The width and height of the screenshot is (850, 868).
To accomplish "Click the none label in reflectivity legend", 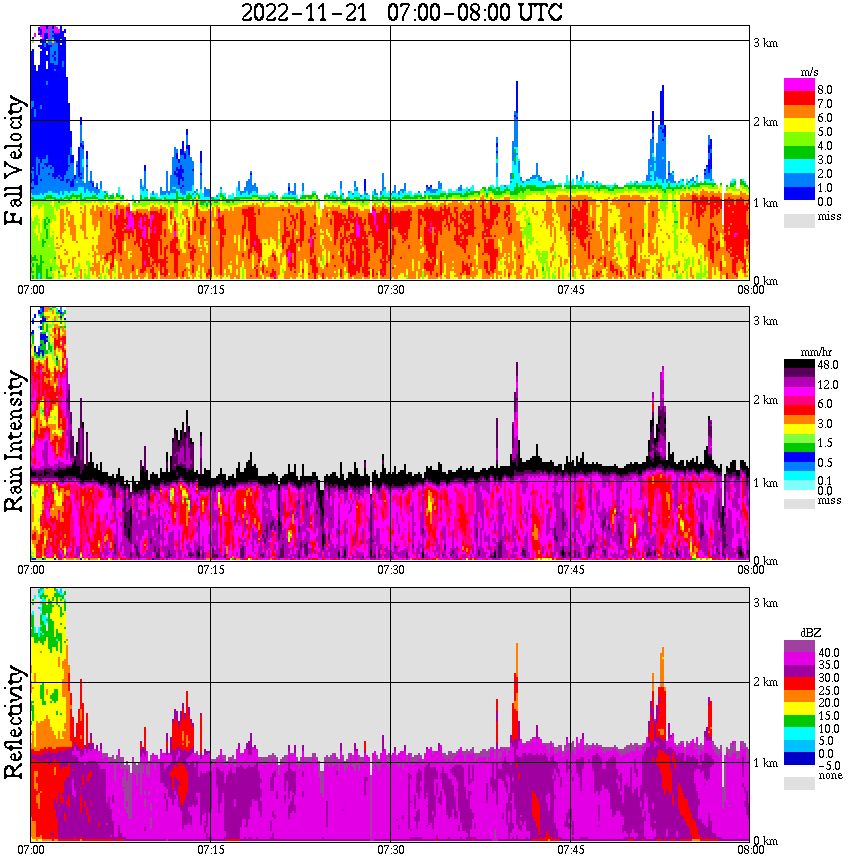I will [830, 775].
